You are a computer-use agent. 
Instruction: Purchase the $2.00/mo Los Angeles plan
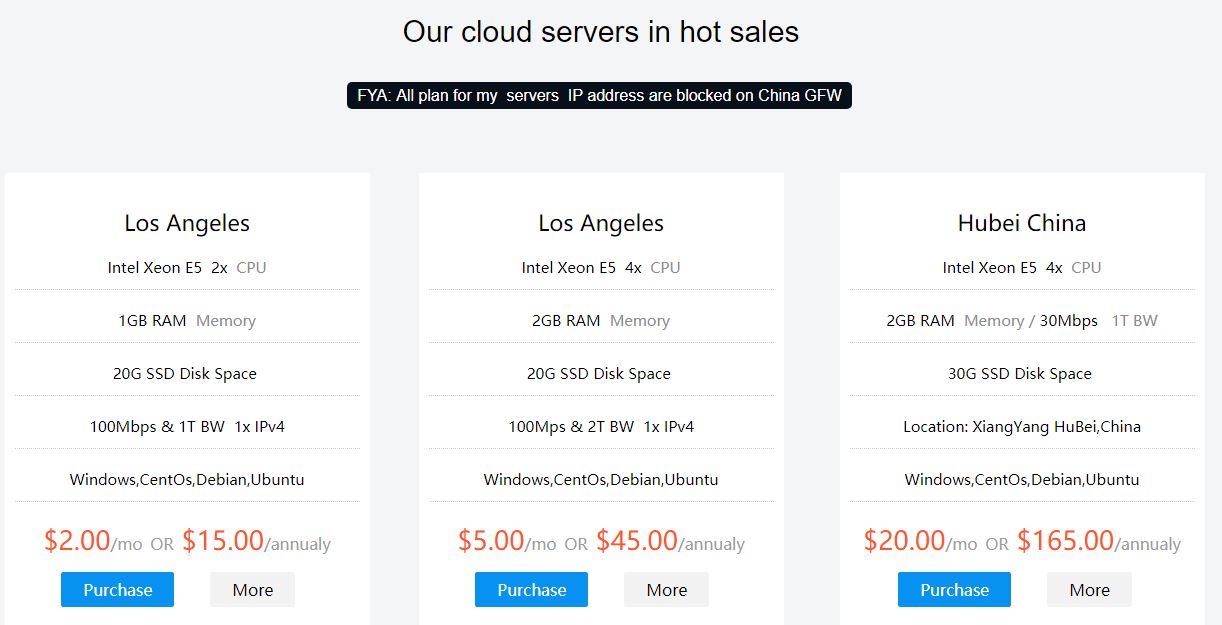[117, 590]
